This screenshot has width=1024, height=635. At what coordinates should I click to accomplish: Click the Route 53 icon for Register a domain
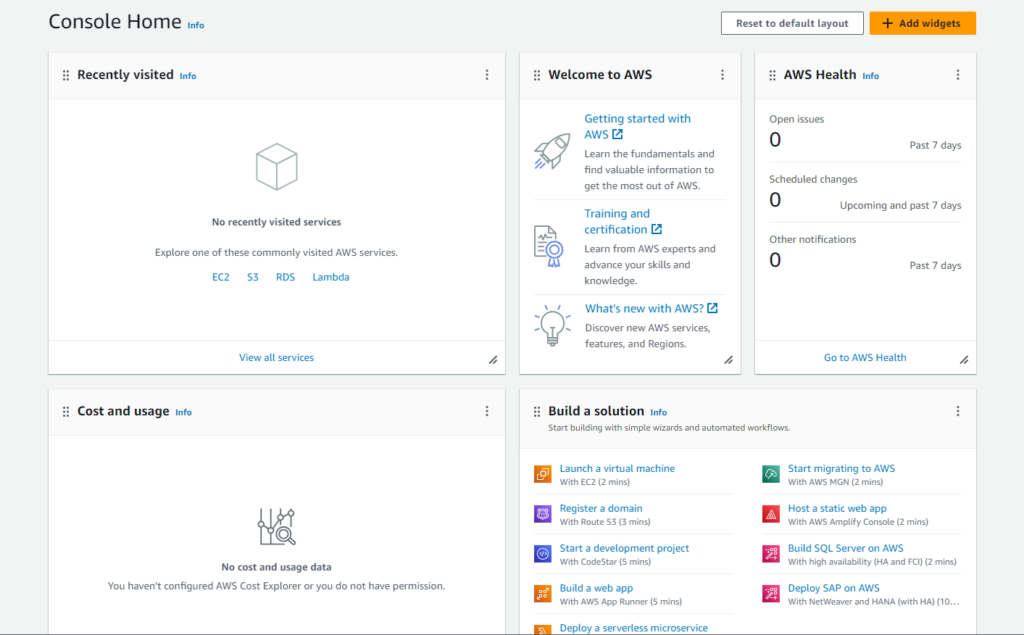[x=543, y=514]
